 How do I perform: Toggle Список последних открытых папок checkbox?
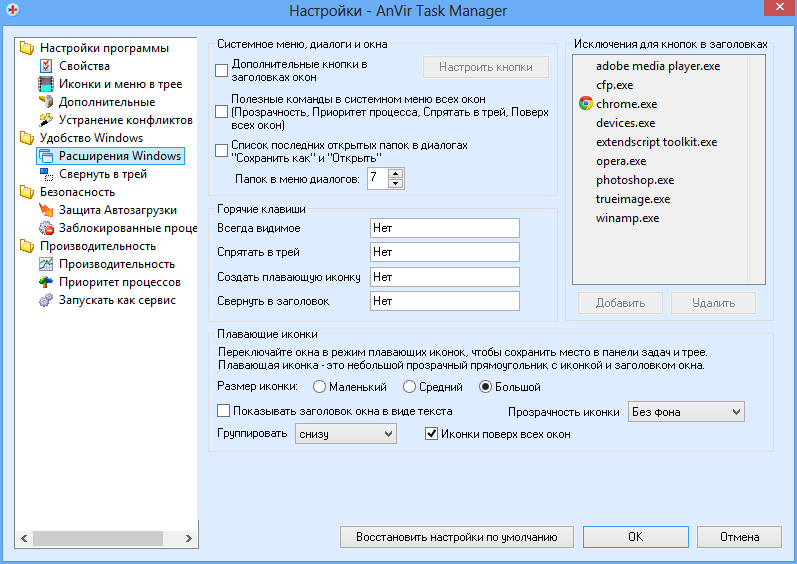pyautogui.click(x=222, y=151)
